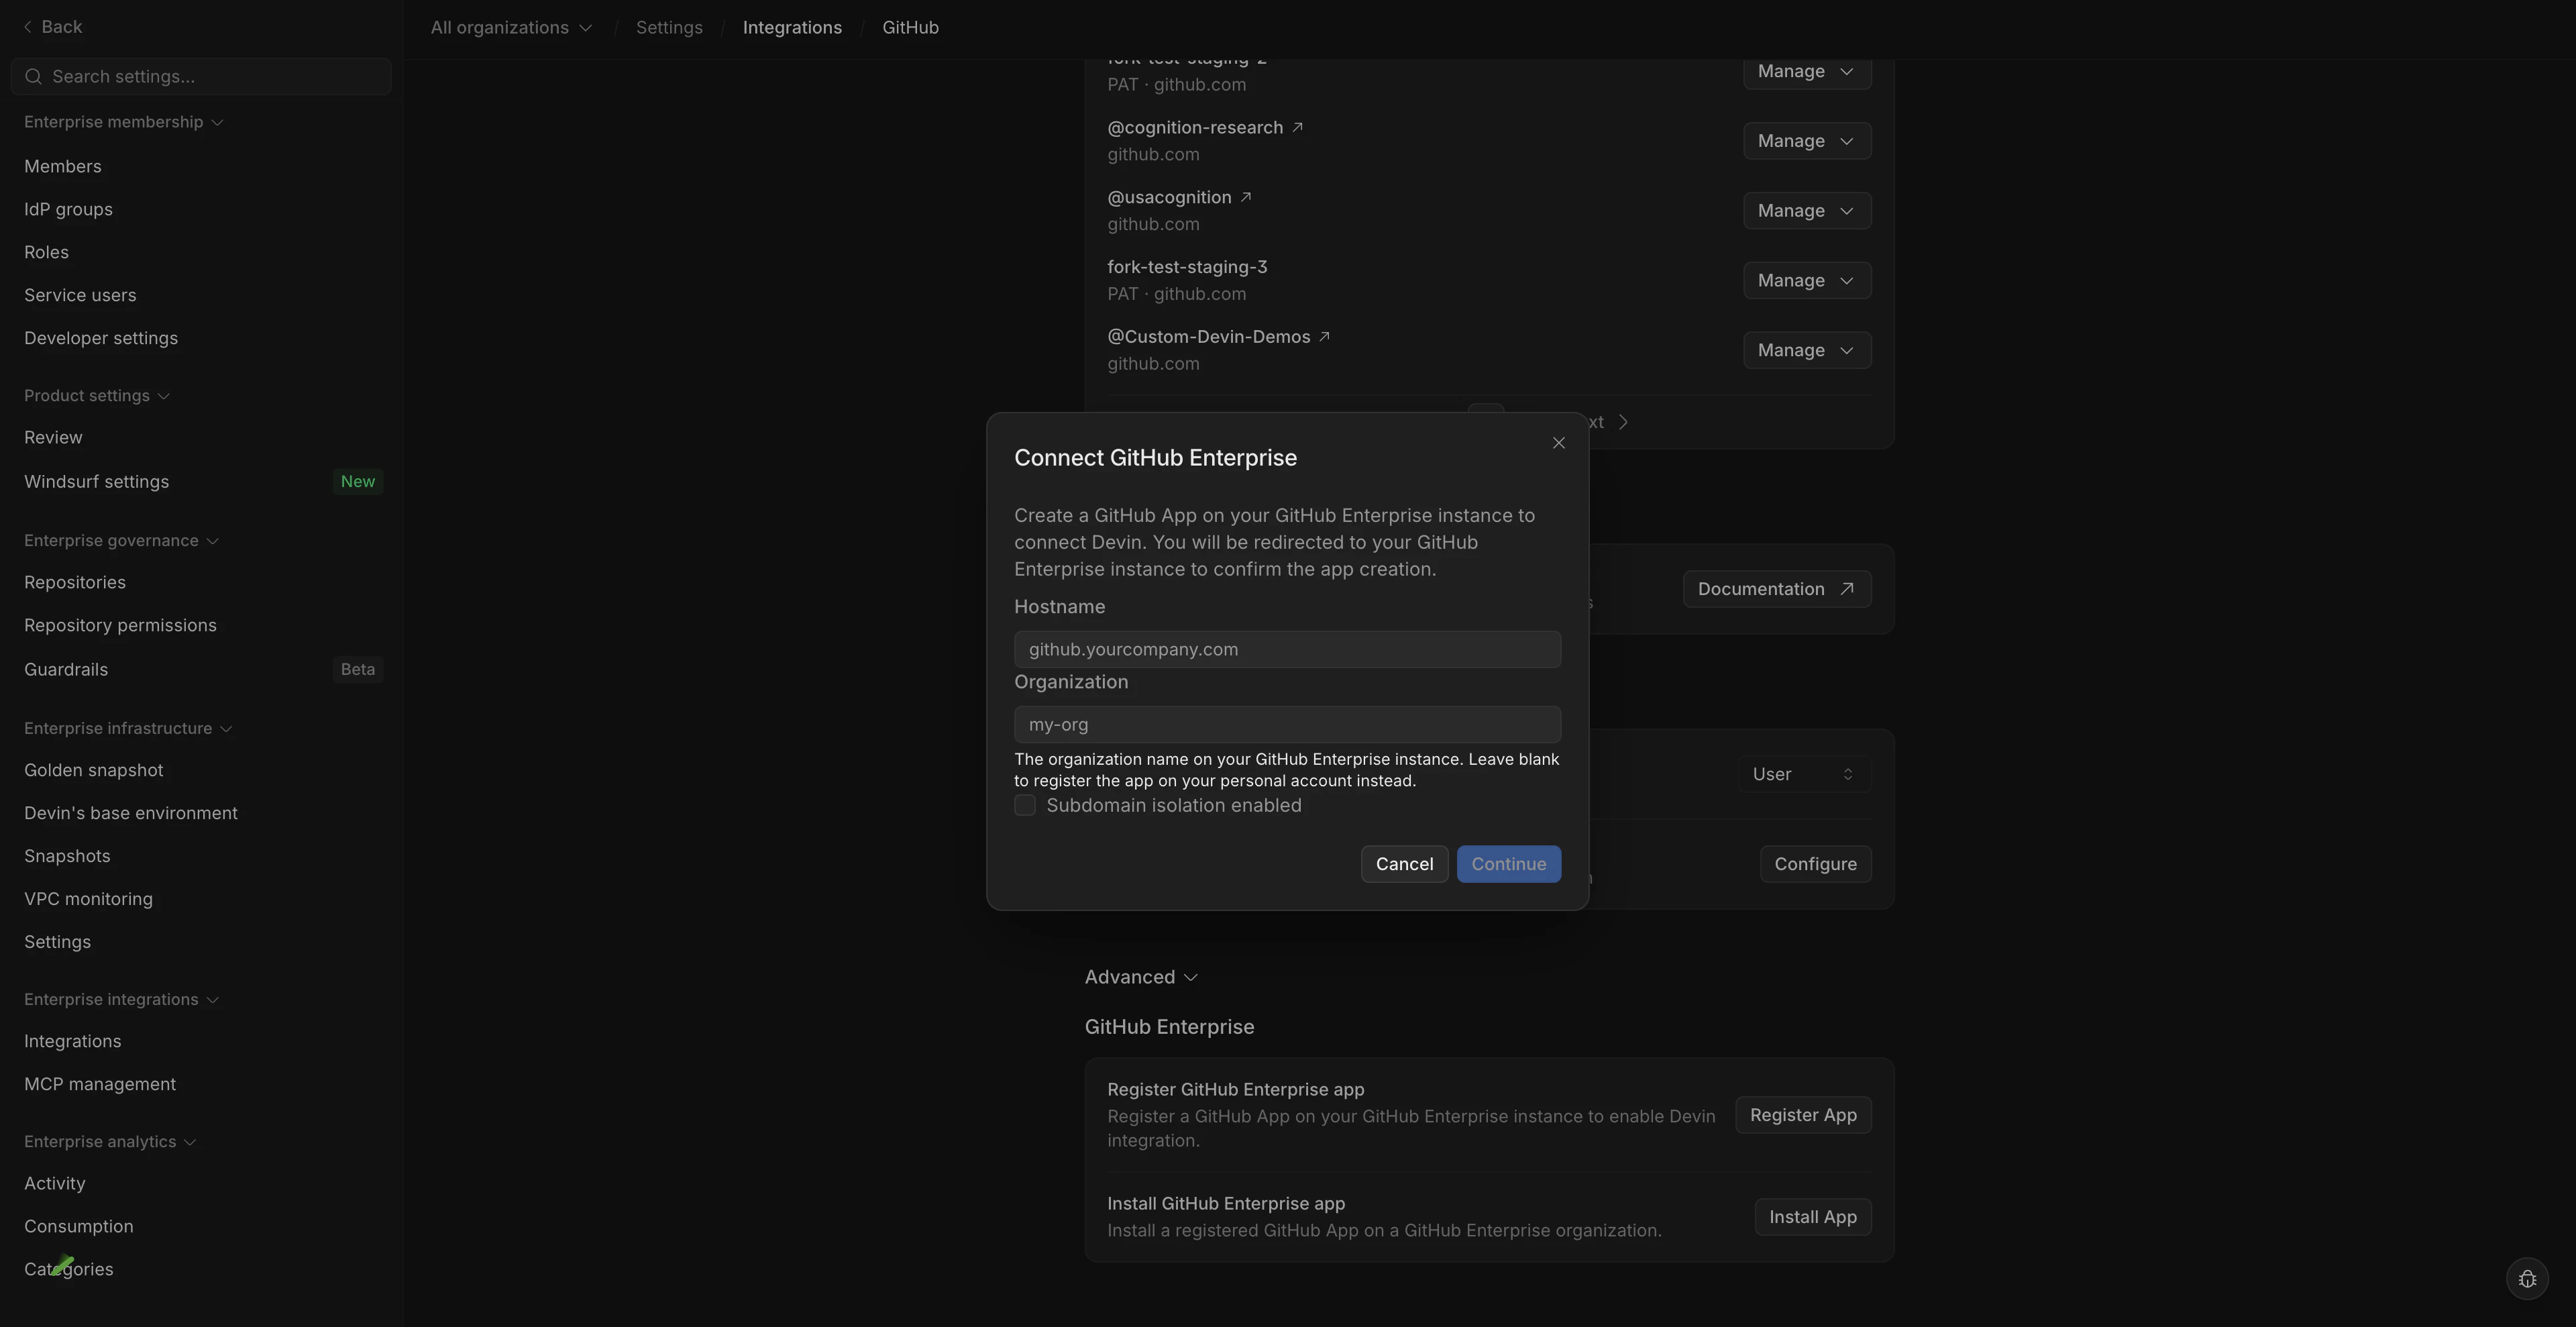Collapse Product settings section
Viewport: 2576px width, 1327px height.
[x=97, y=396]
